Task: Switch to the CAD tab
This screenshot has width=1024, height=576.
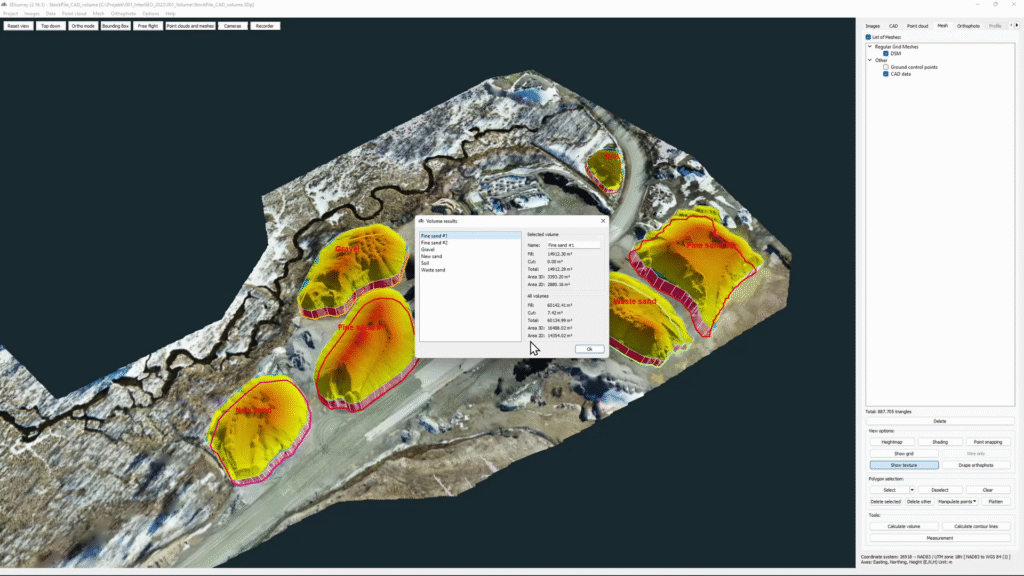Action: (x=893, y=26)
